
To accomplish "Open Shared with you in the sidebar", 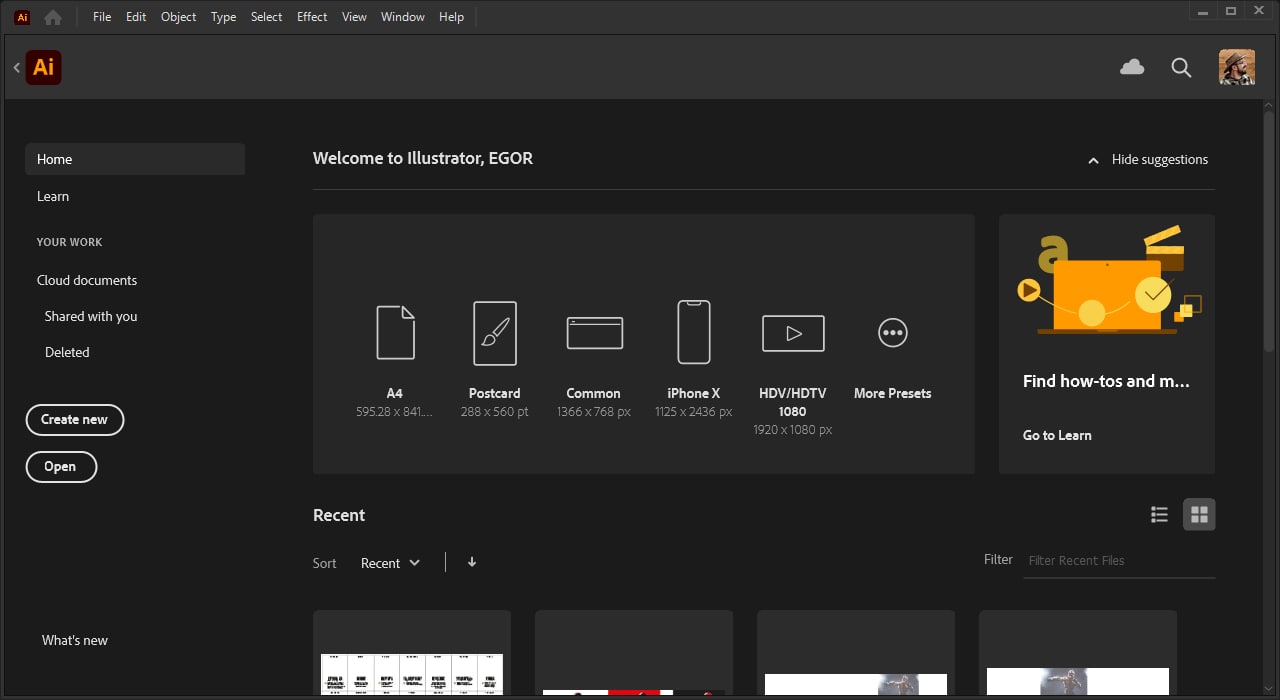I will [91, 316].
